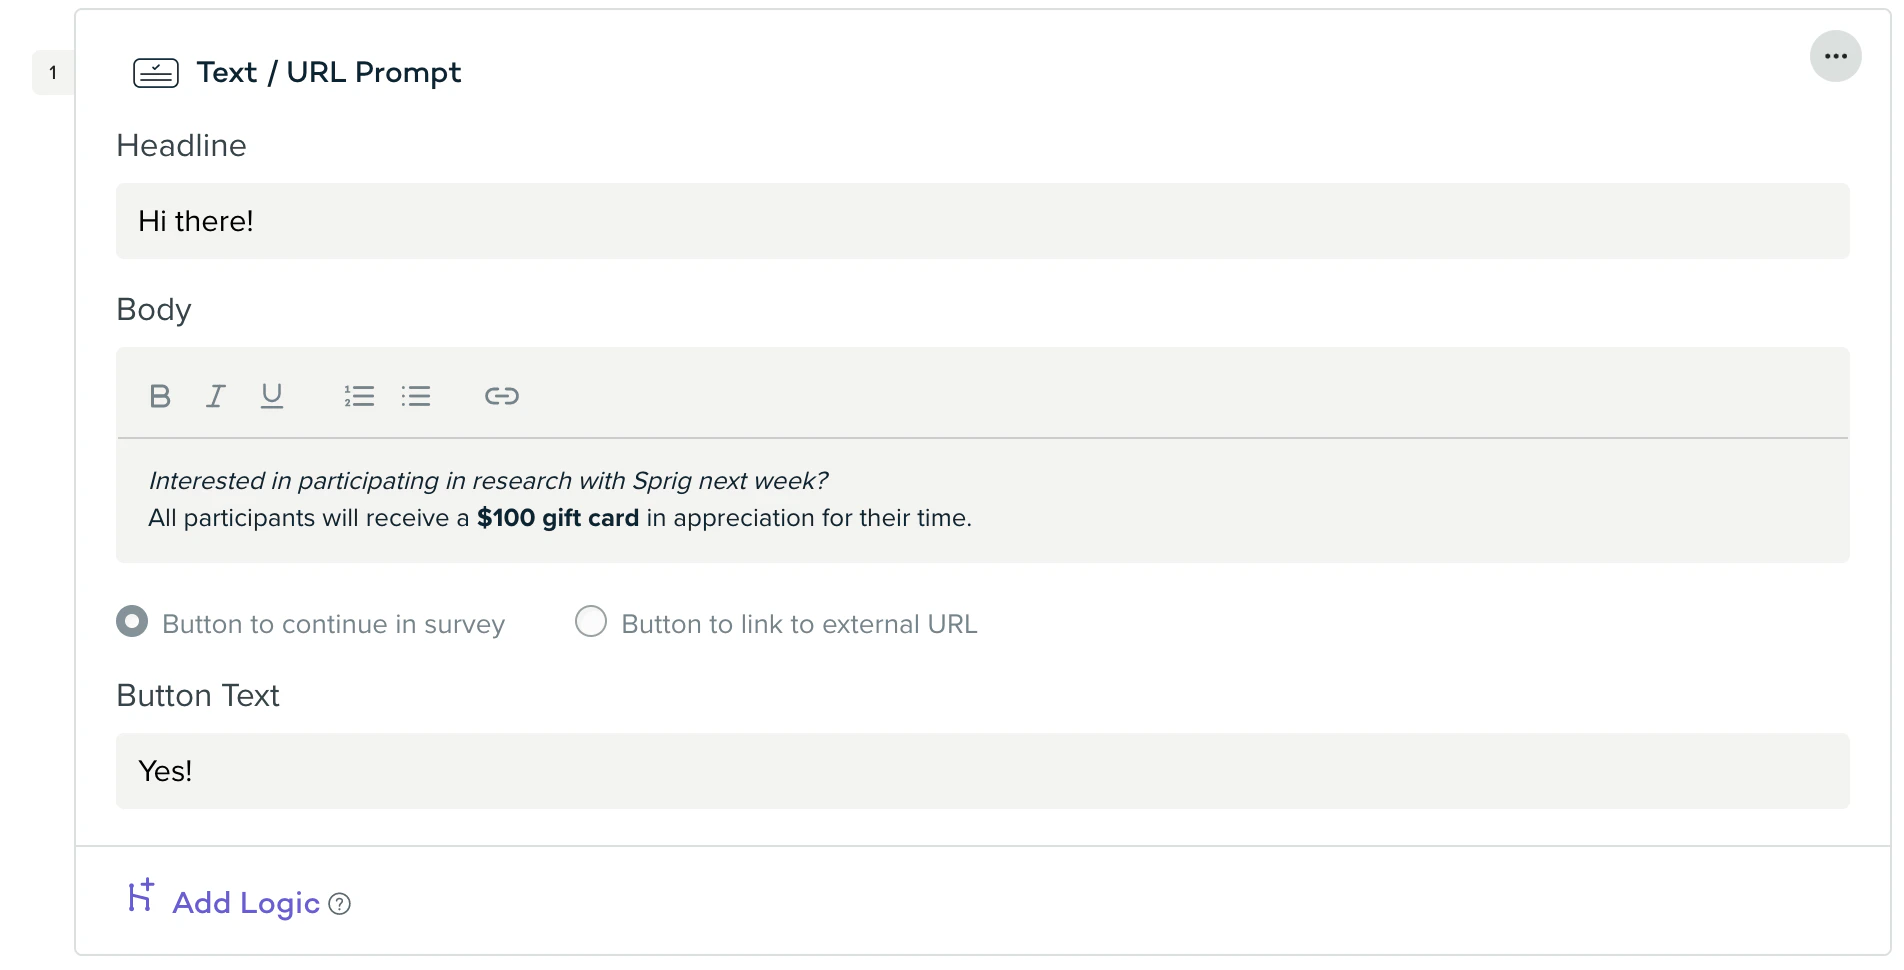The width and height of the screenshot is (1904, 970).
Task: Click the Text / URL Prompt title
Action: [x=329, y=73]
